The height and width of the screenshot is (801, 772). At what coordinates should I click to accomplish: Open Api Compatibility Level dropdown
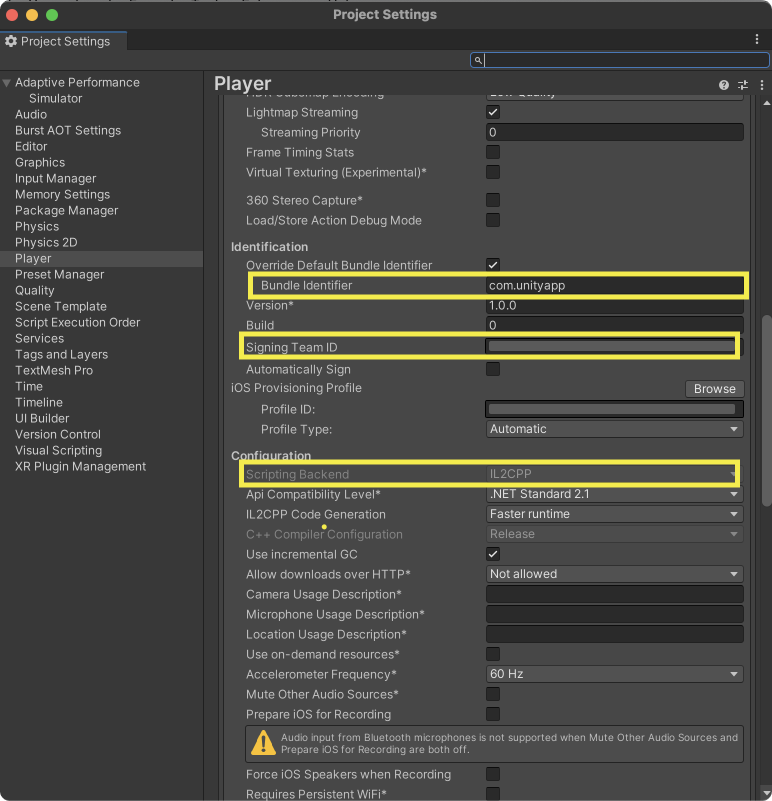(x=614, y=494)
